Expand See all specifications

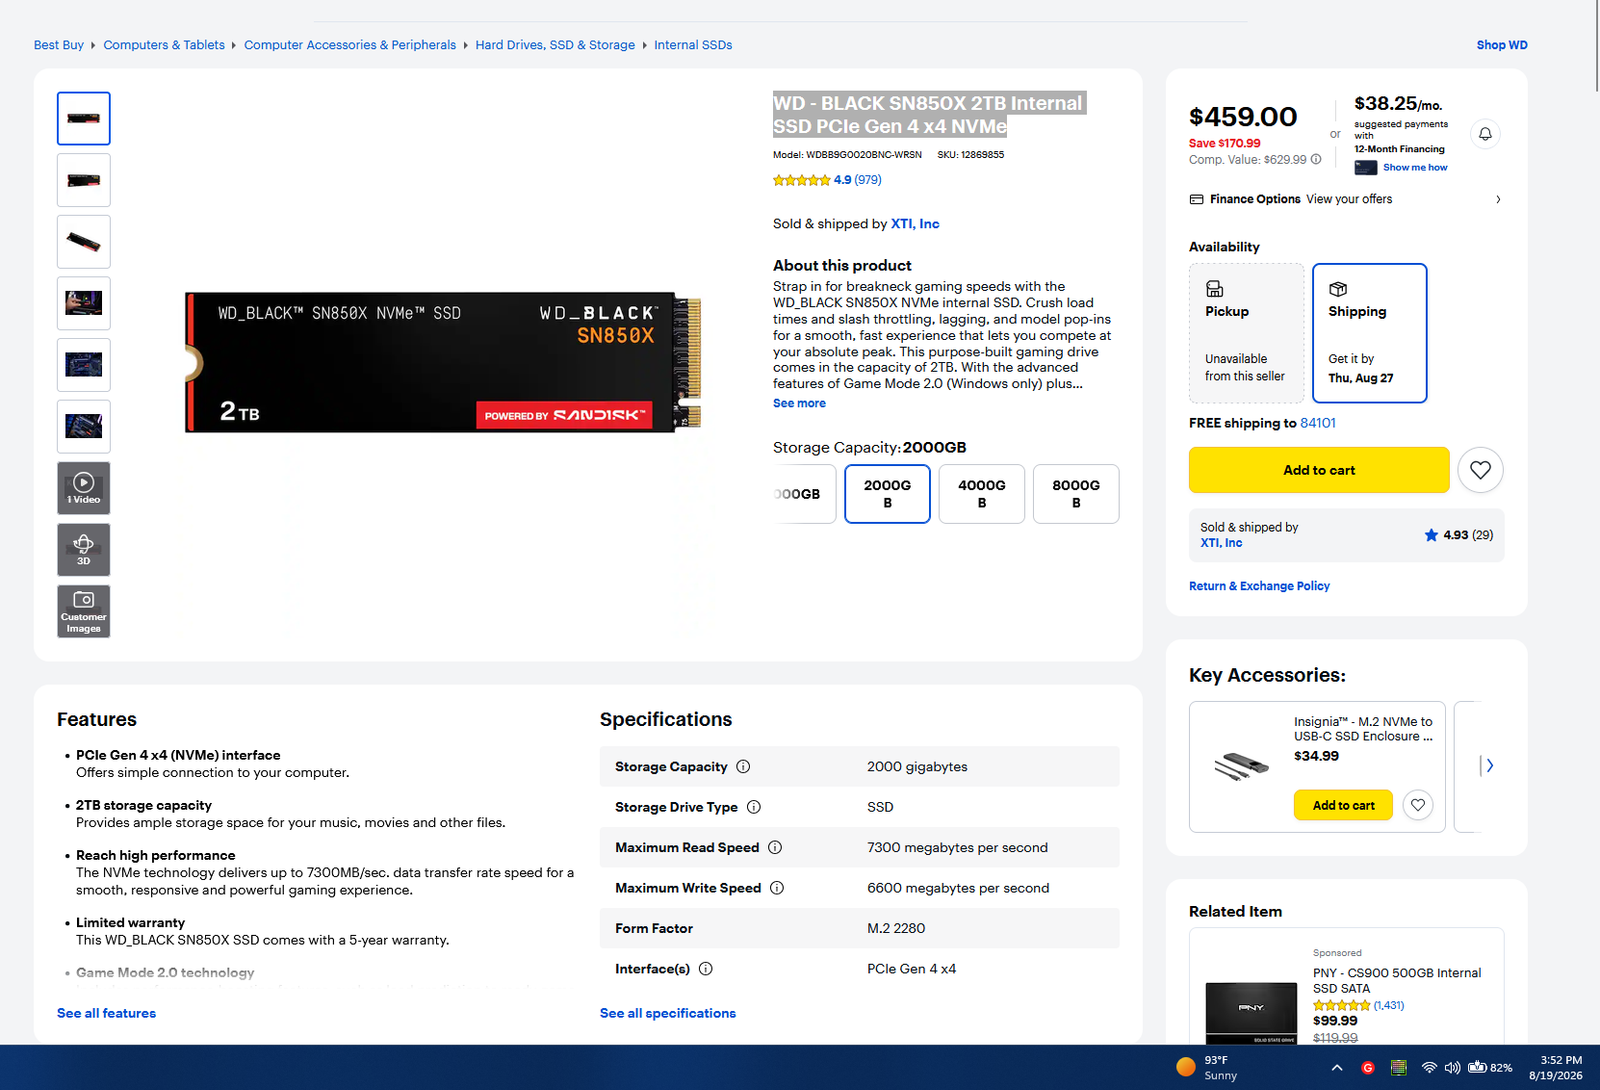pos(668,1013)
